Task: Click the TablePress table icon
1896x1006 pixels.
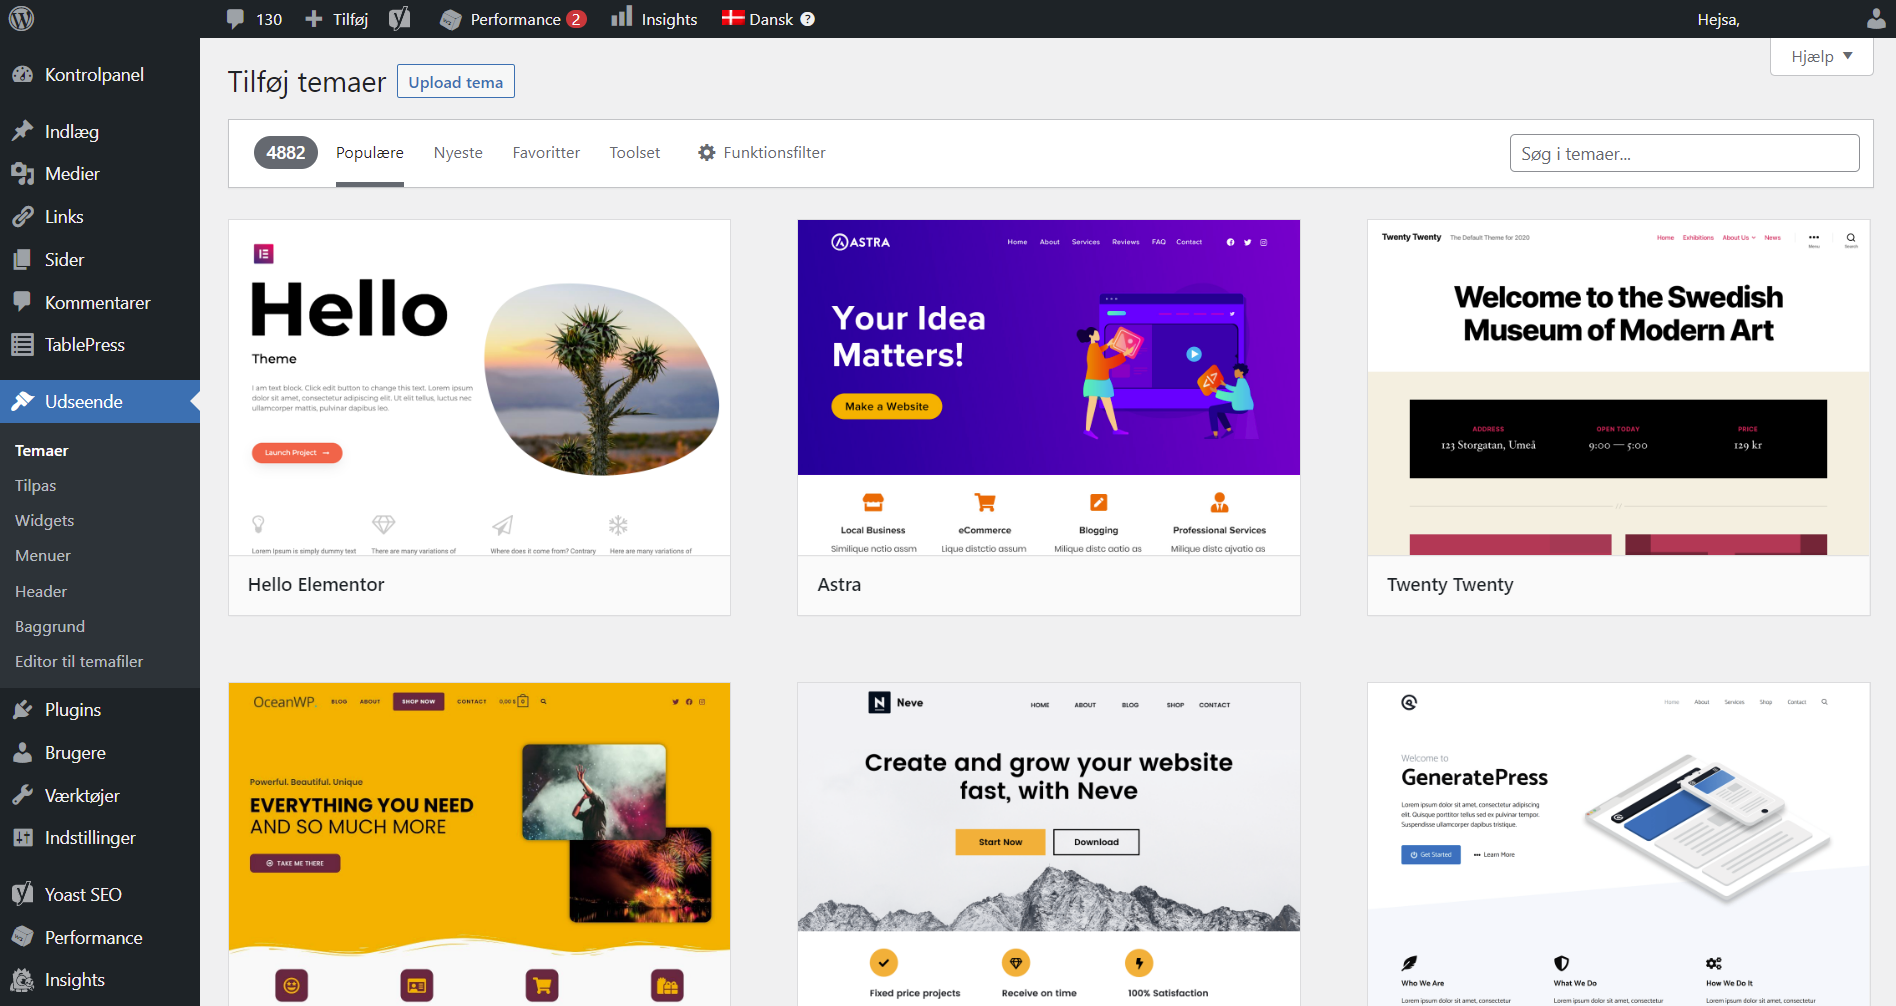Action: pyautogui.click(x=22, y=345)
